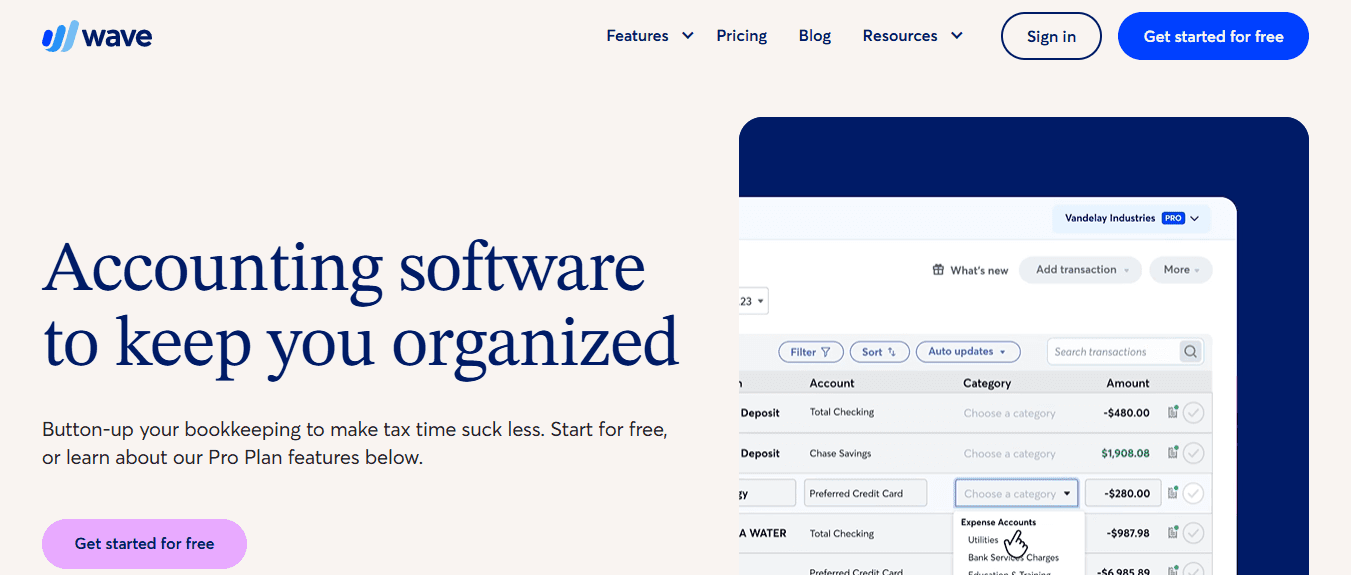Expand the Features chevron arrow
This screenshot has width=1351, height=575.
coord(688,36)
